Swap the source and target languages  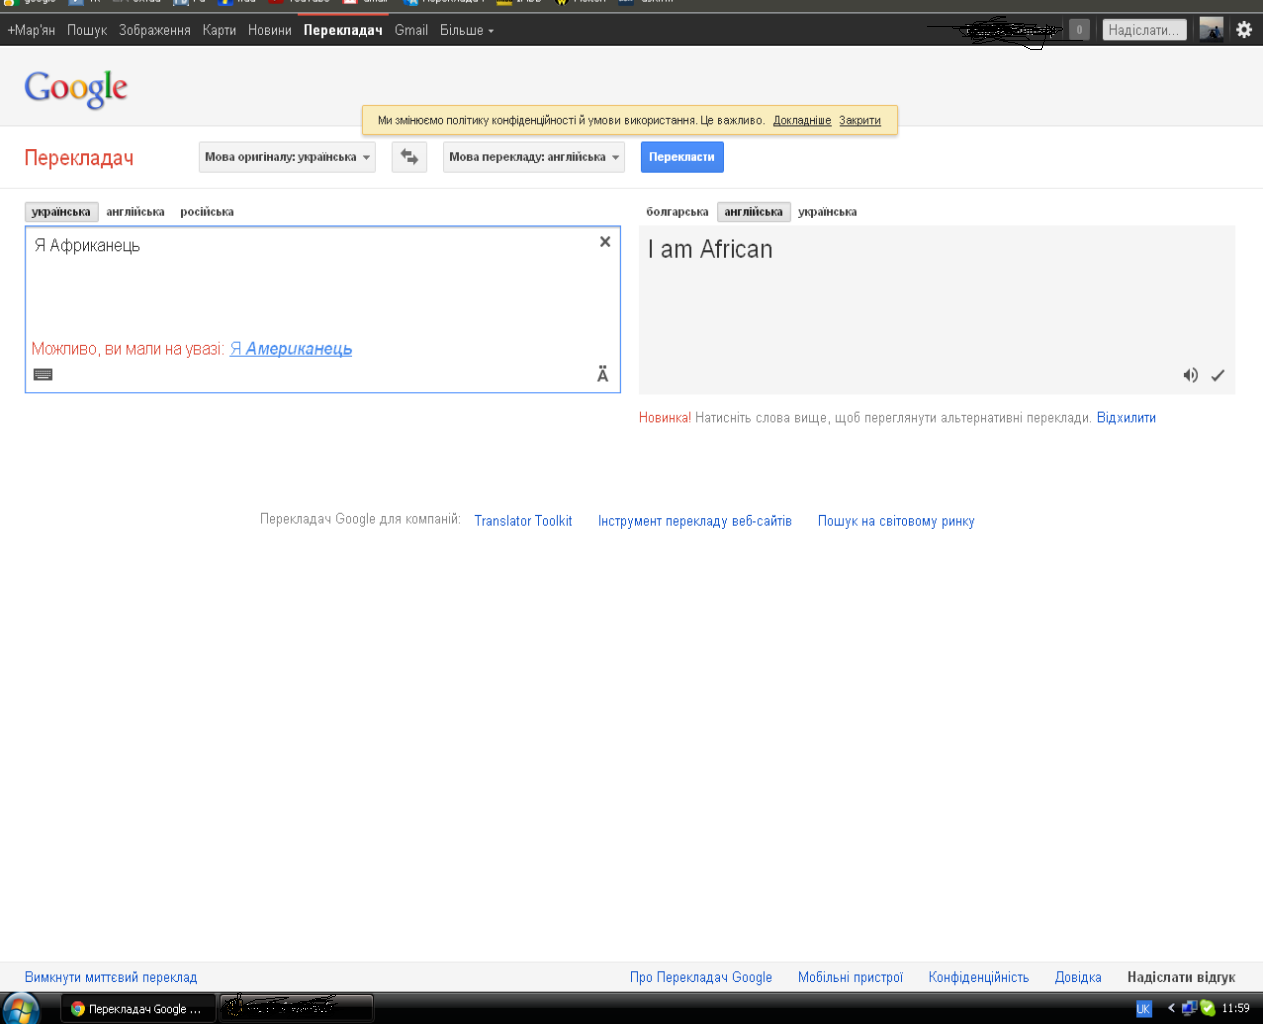click(409, 157)
